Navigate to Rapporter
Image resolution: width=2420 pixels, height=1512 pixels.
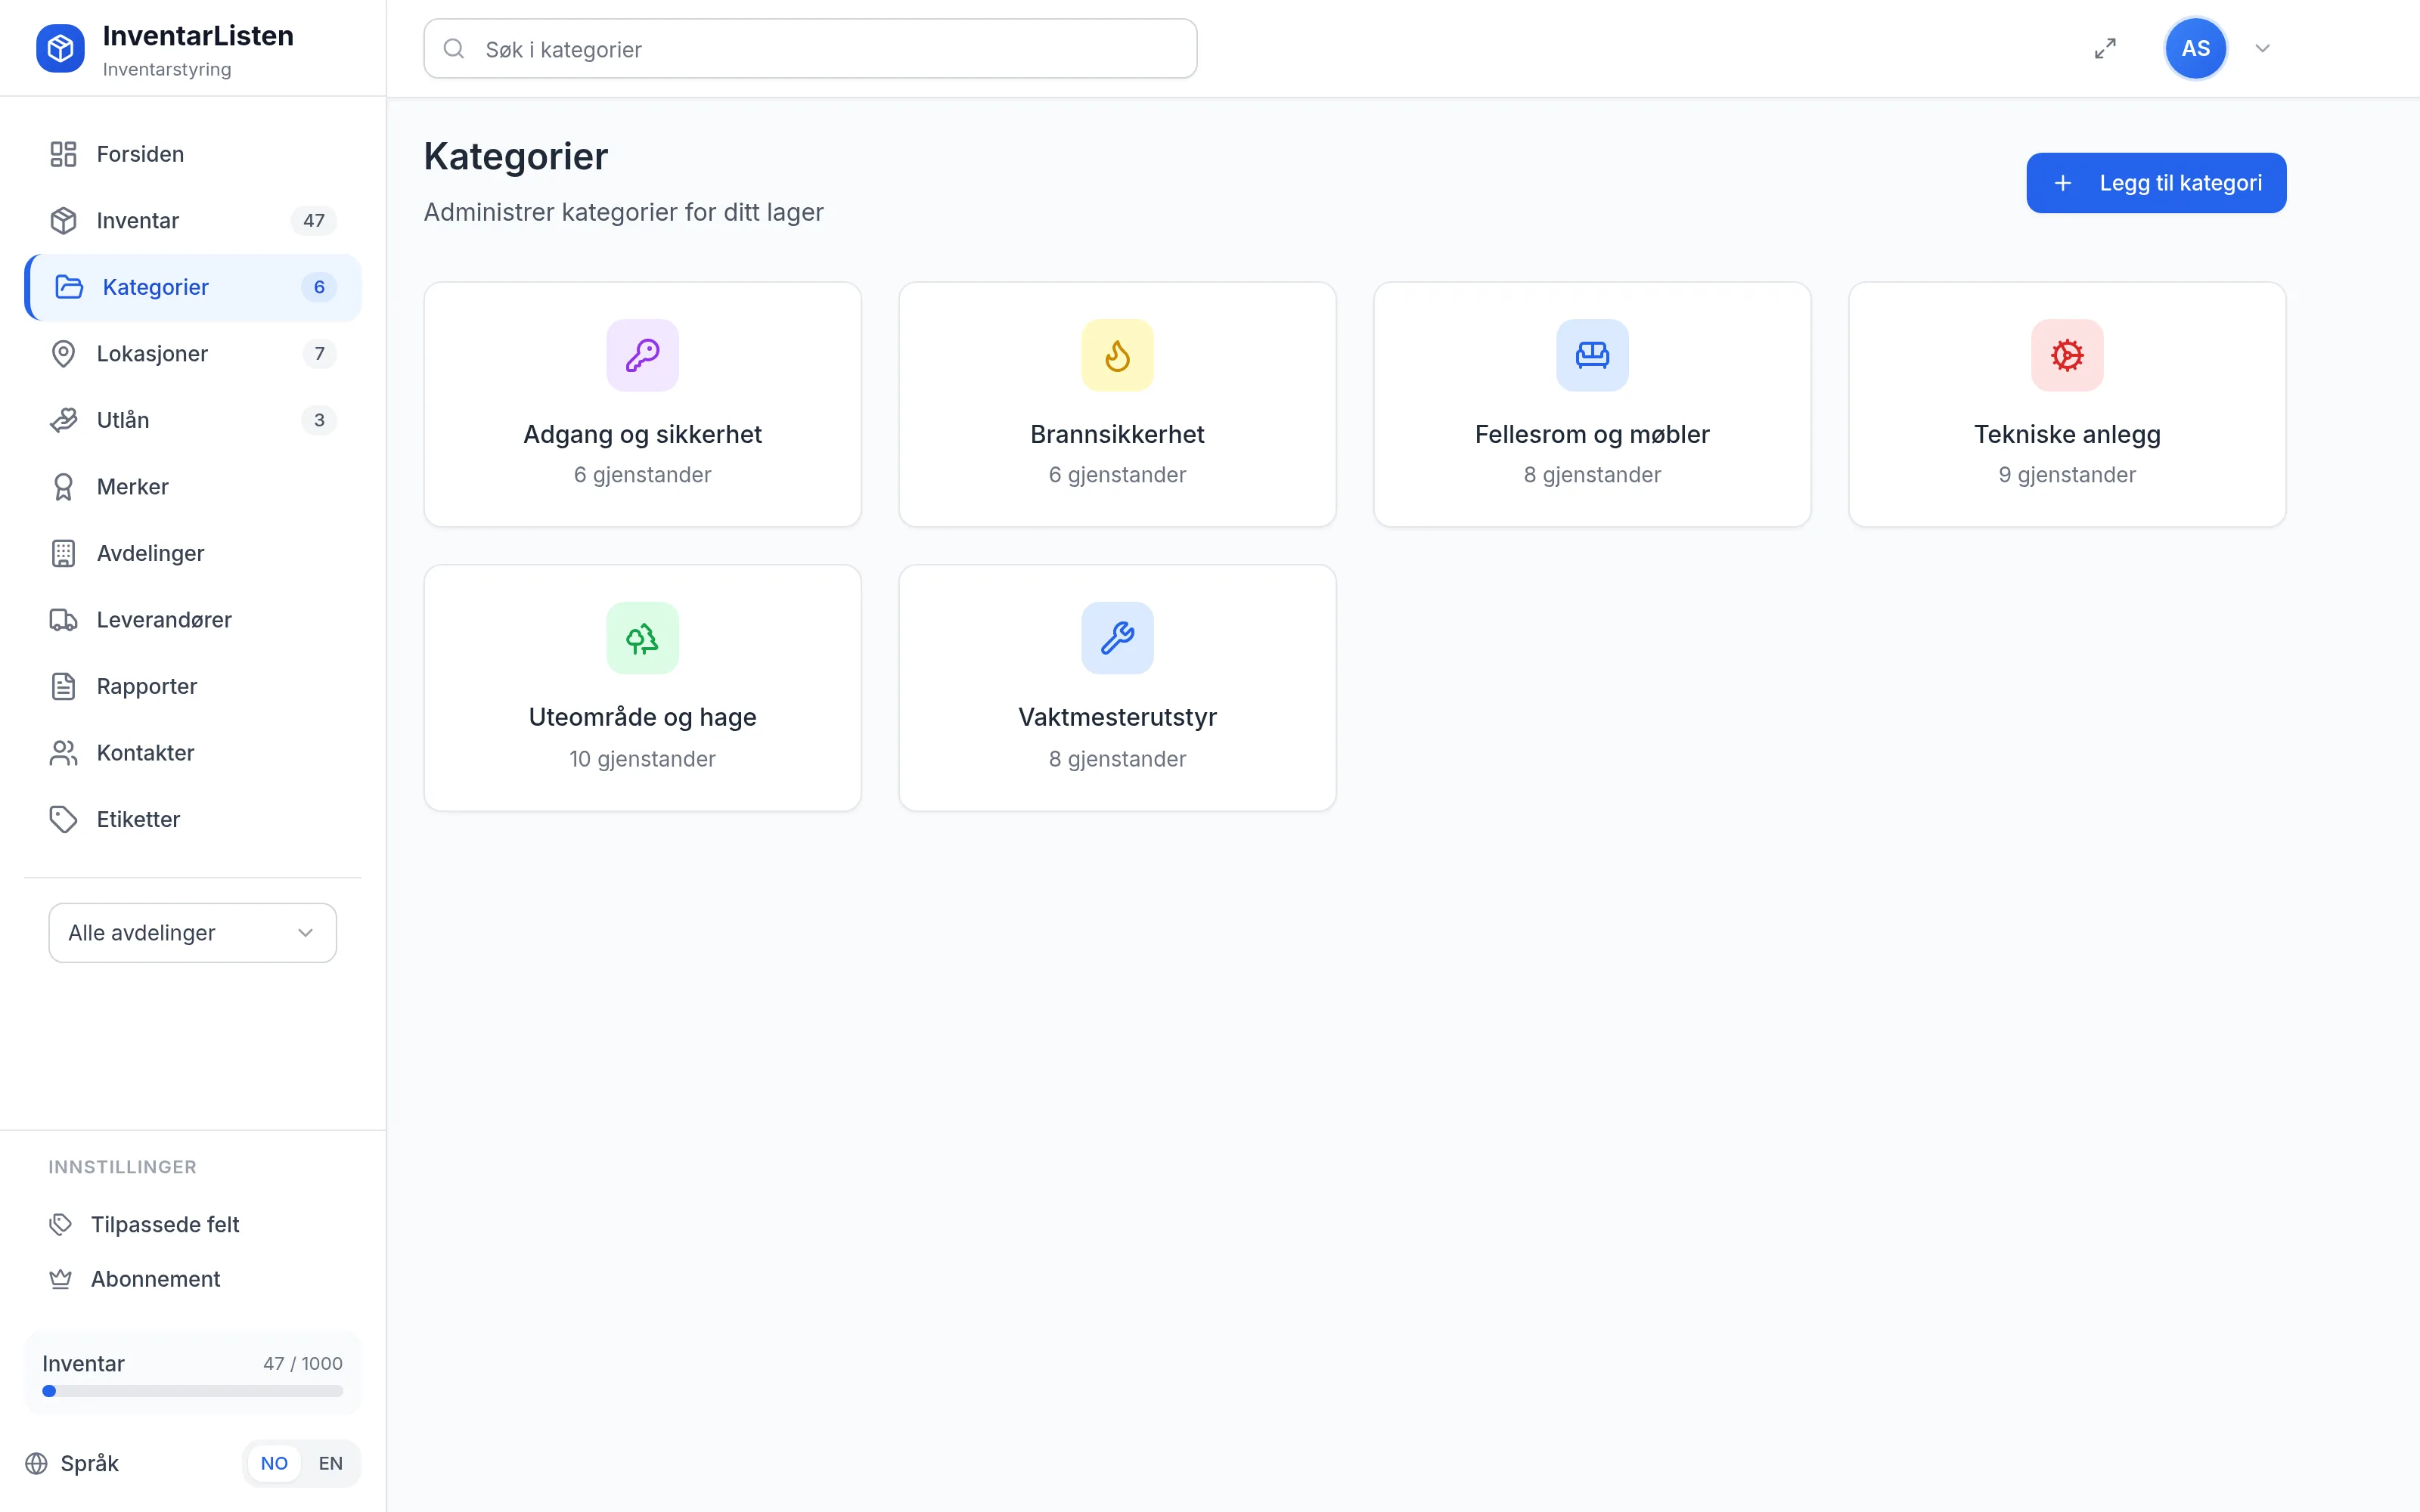click(x=192, y=686)
